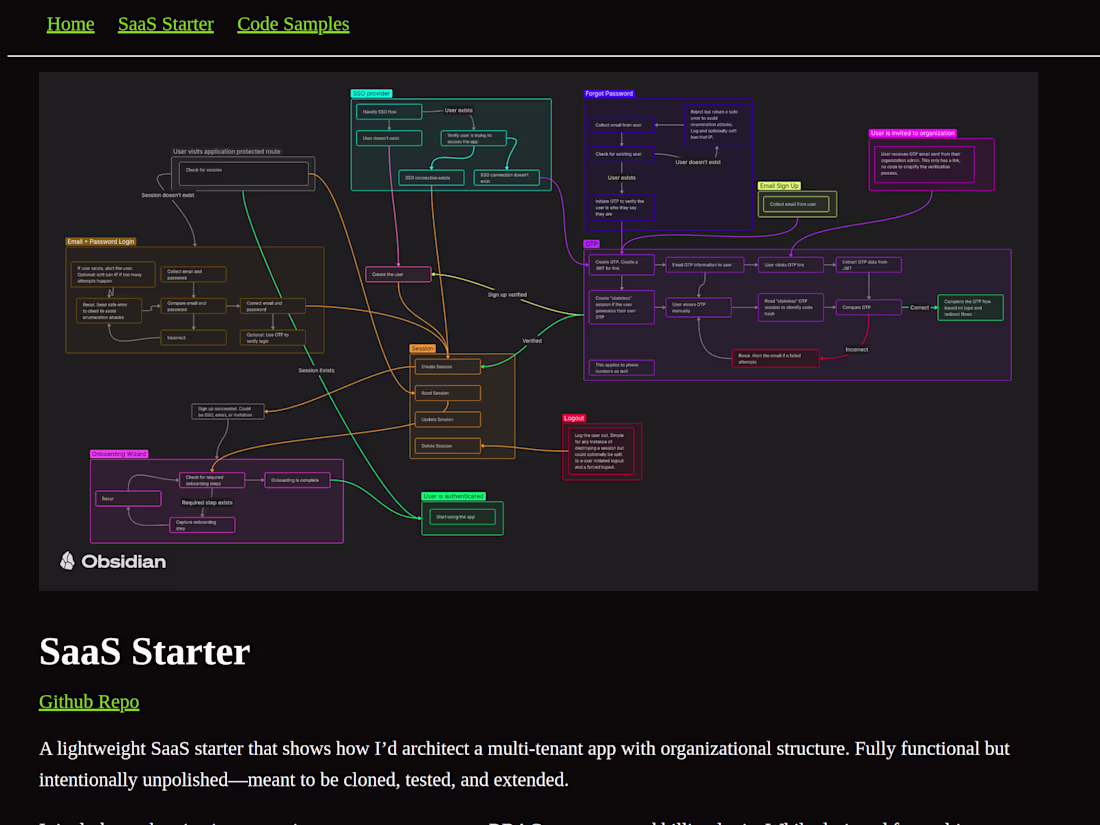Image resolution: width=1100 pixels, height=825 pixels.
Task: Open the Github Repo link
Action: click(x=89, y=701)
